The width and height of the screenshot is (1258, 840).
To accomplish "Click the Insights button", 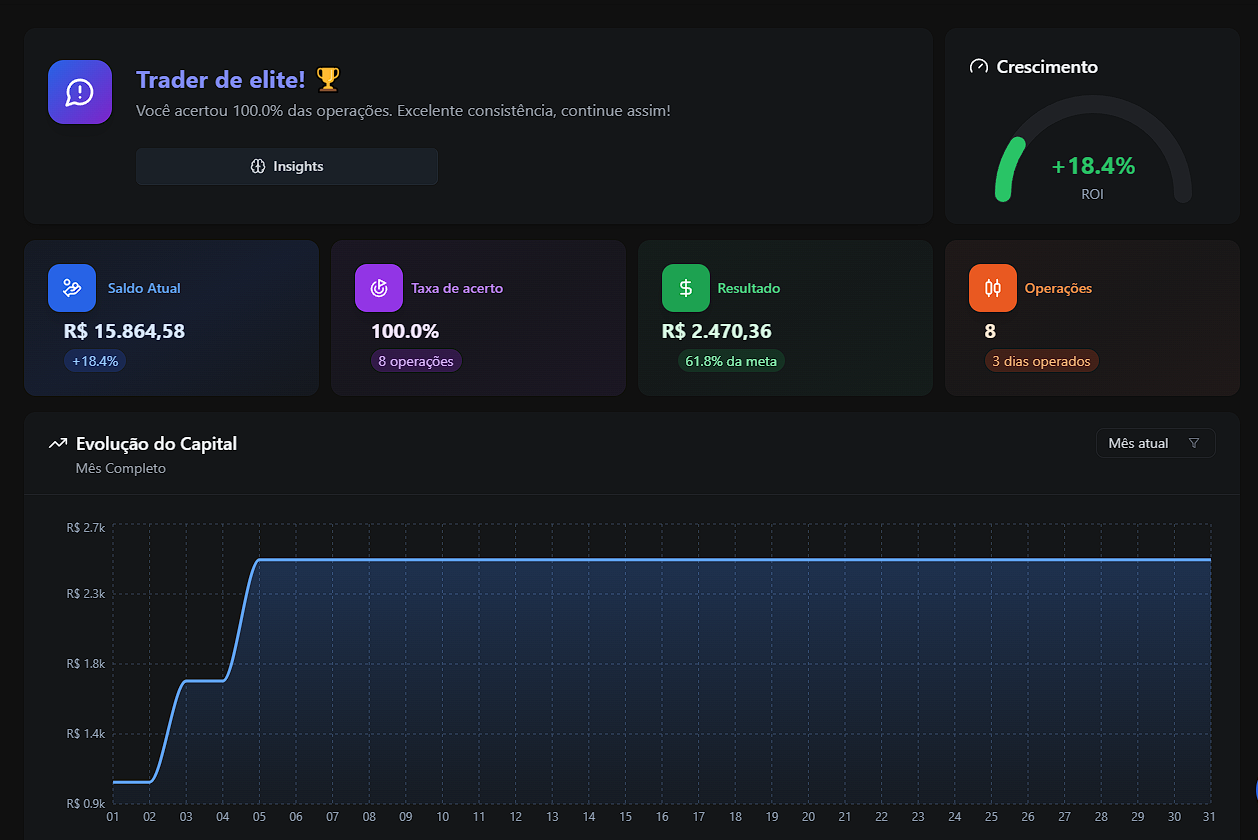I will click(x=287, y=166).
